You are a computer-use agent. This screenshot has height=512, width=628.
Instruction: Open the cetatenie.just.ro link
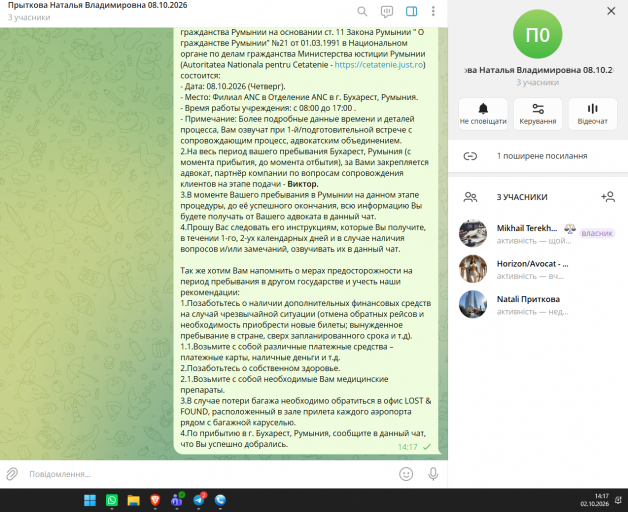378,65
